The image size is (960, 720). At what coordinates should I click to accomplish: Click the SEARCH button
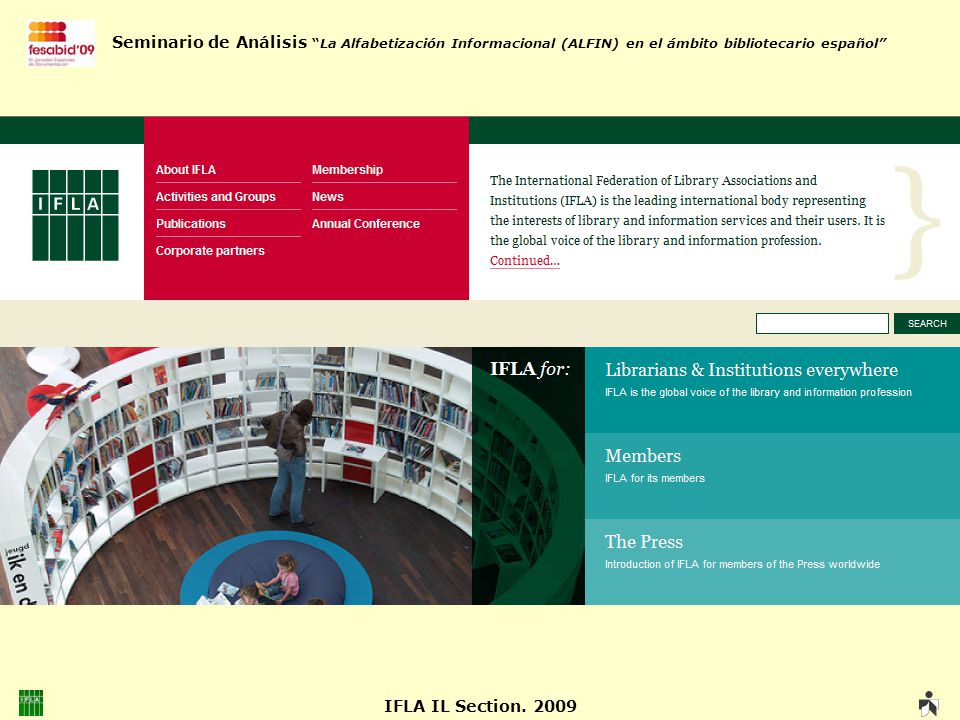pos(927,323)
